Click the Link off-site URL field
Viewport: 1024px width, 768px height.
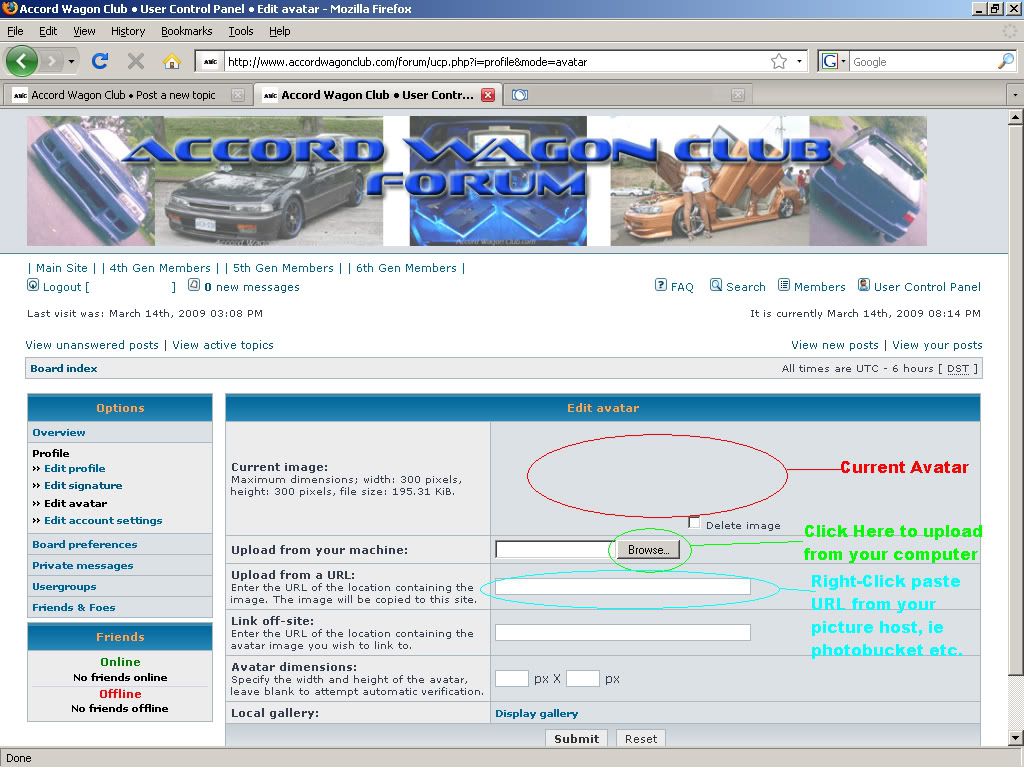click(622, 632)
